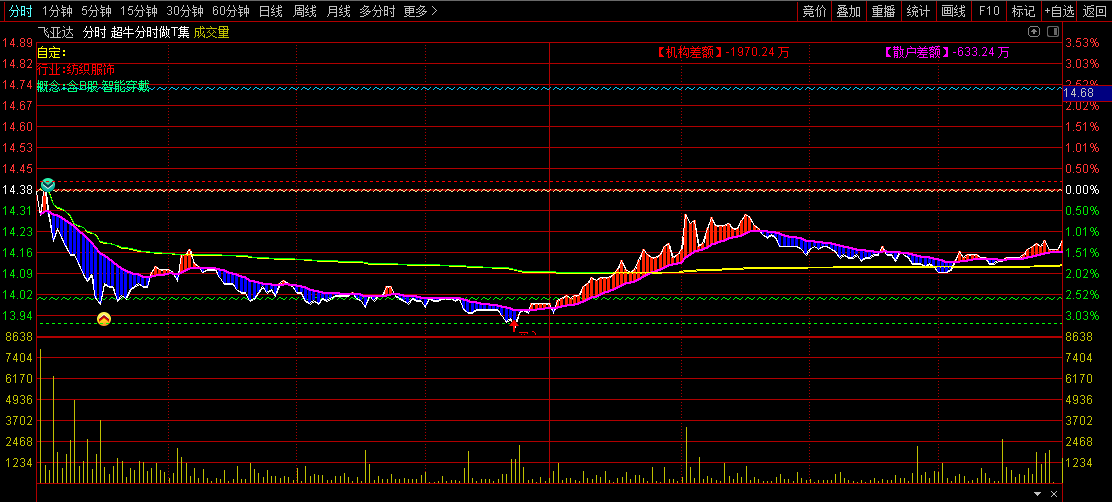Click the 3.53% label on right axis
Screen dimensions: 1112x502
(1083, 43)
